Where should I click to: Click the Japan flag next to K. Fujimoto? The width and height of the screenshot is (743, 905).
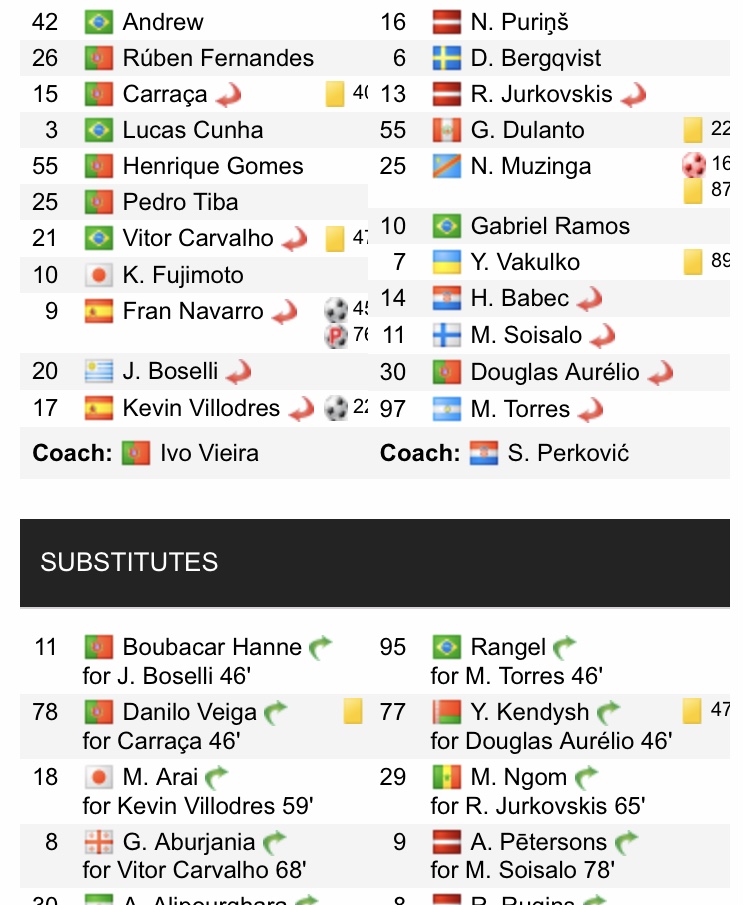[99, 275]
